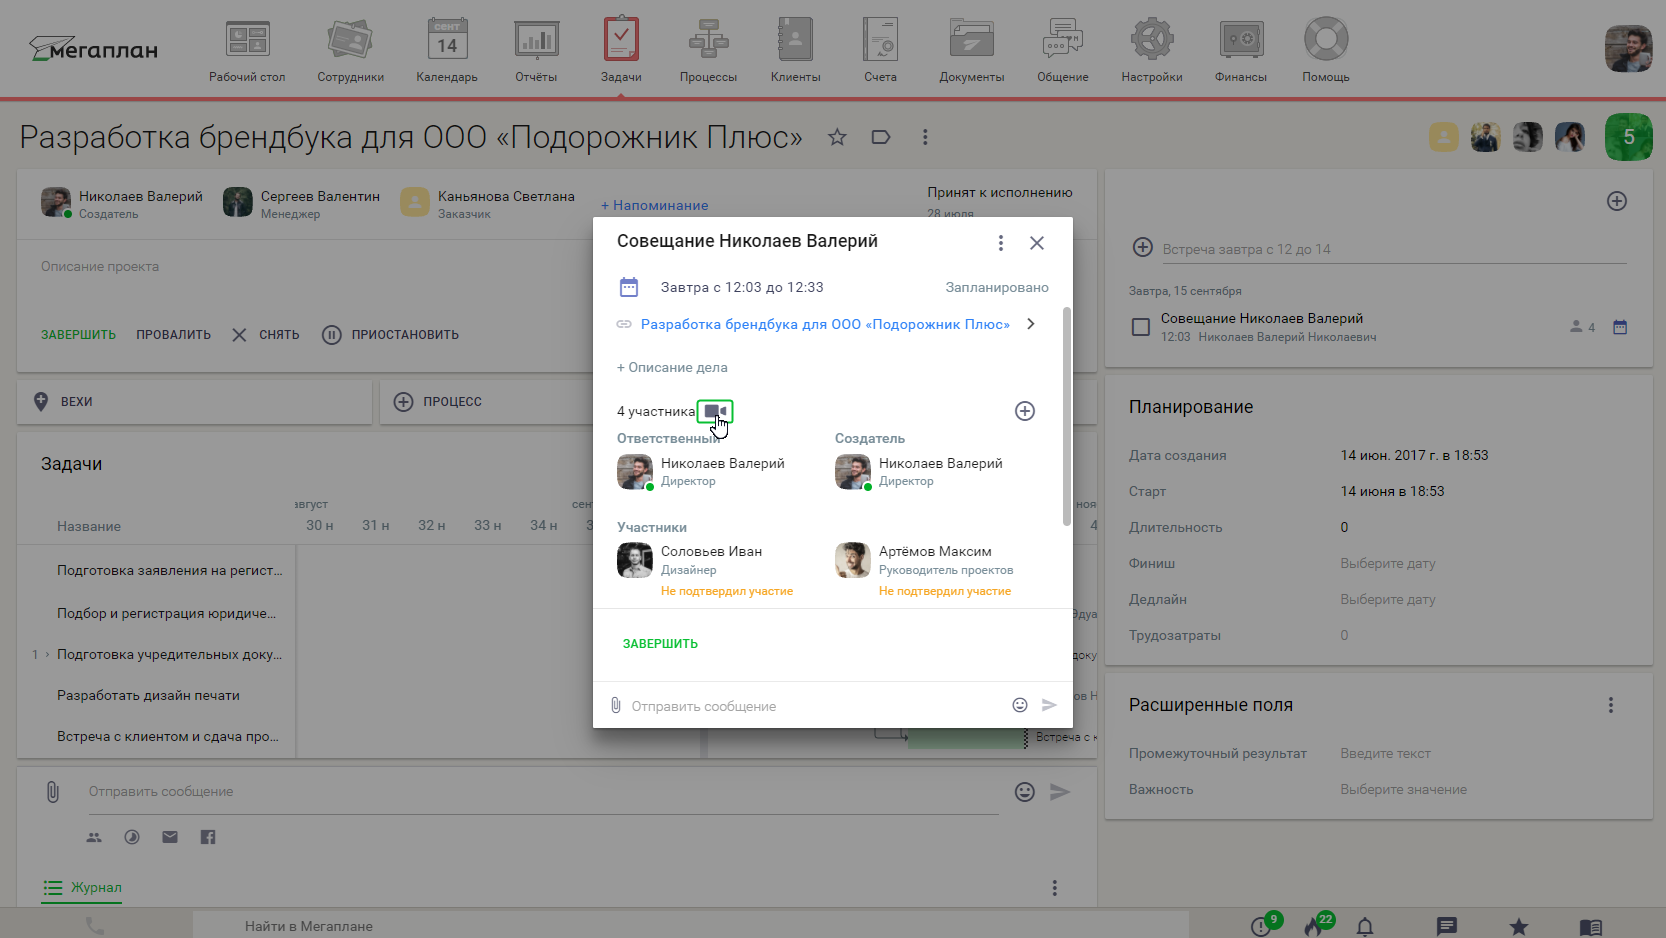This screenshot has height=938, width=1666.
Task: Open the Сотрудники section
Action: tap(350, 50)
